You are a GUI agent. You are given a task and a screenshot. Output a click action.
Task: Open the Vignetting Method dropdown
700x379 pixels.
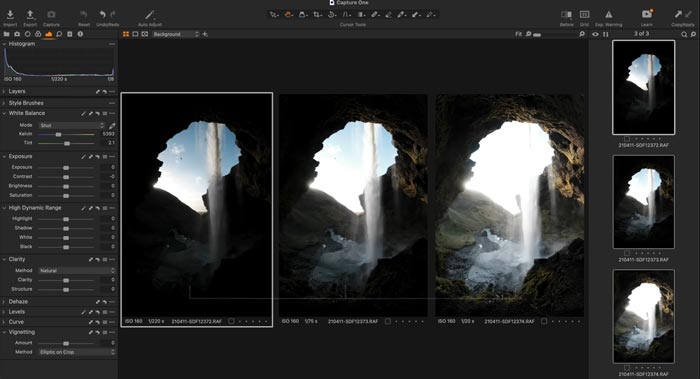[x=77, y=352]
